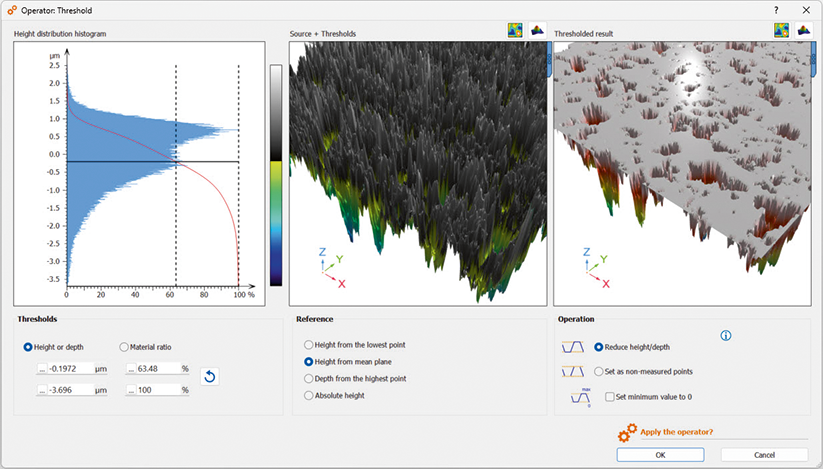Open the '...' button beside -3.696 µm
The height and width of the screenshot is (469, 823).
(x=43, y=390)
